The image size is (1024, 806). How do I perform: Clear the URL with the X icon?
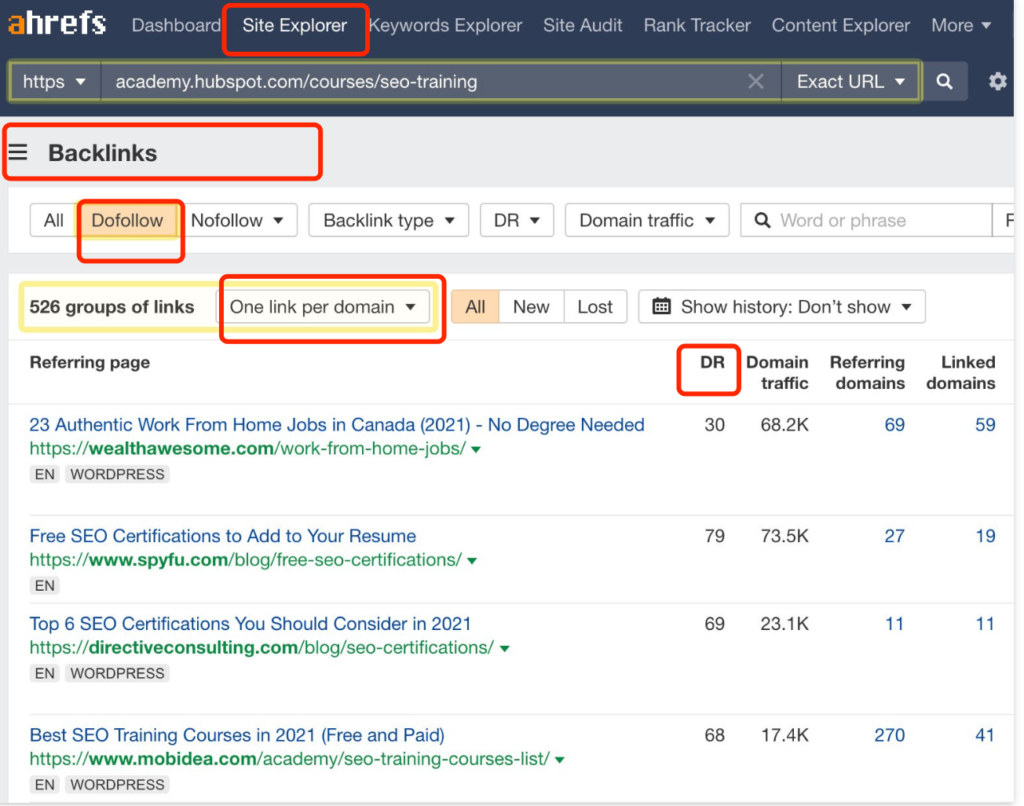pos(756,82)
